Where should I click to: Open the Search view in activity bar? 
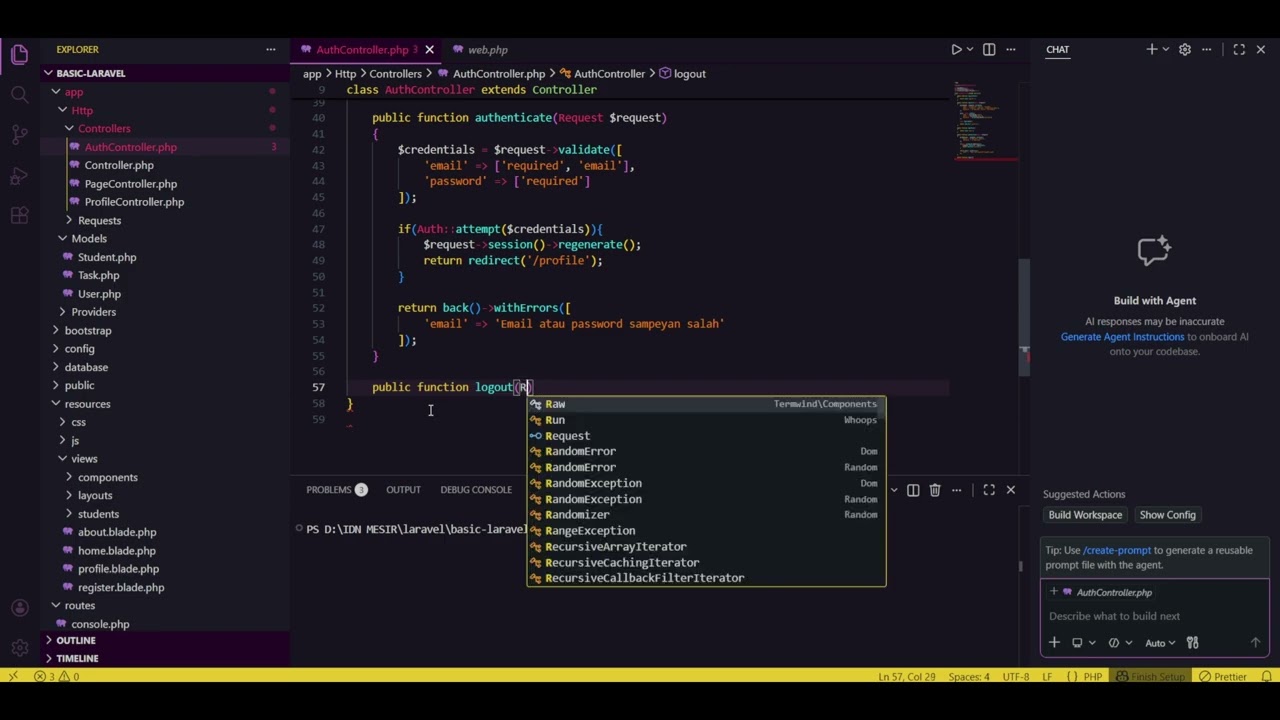19,95
